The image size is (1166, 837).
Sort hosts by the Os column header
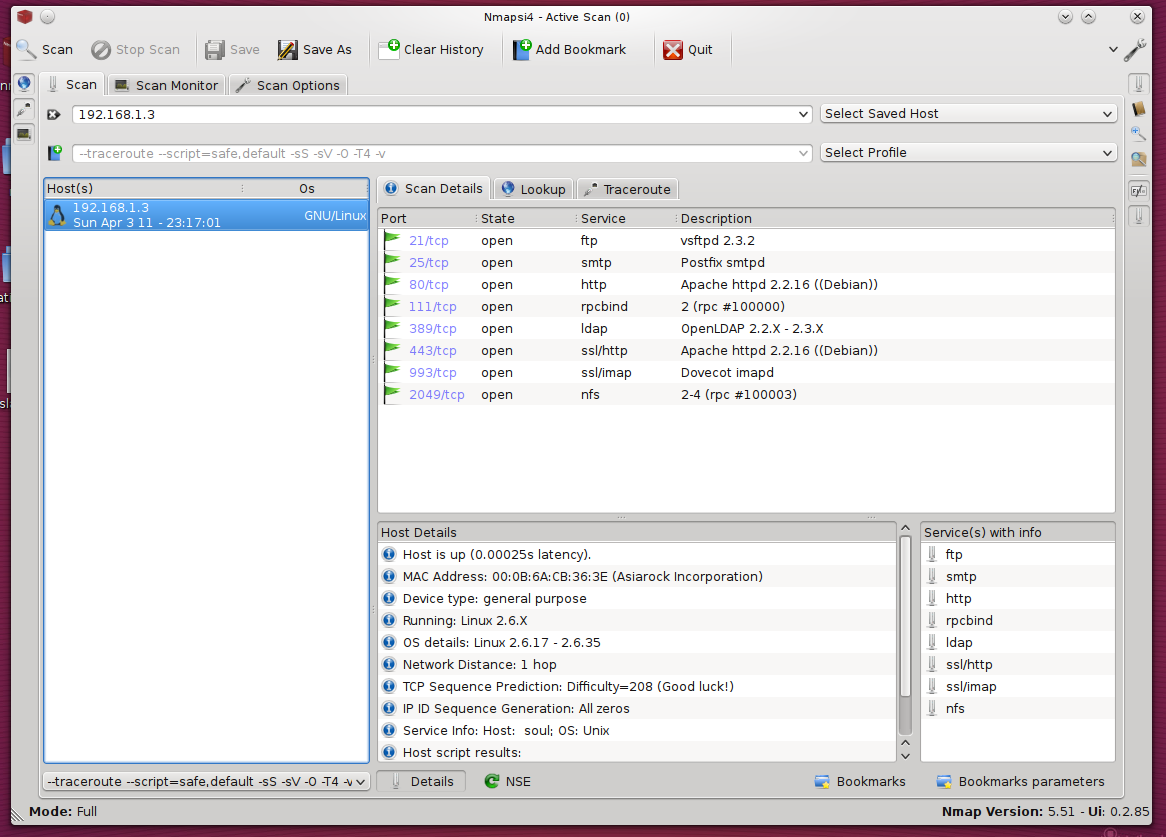(x=306, y=189)
